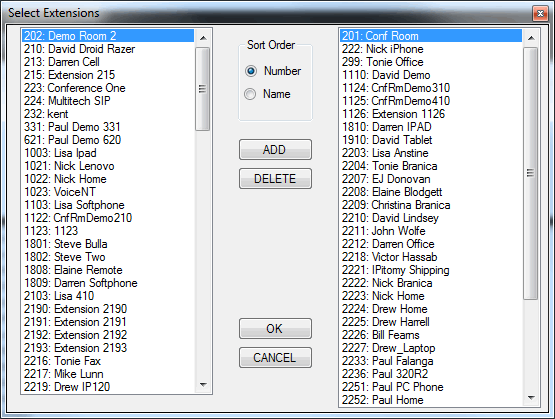Screen dimensions: 555x419
Task: Select 224: Multitech SIP
Action: [x=108, y=101]
